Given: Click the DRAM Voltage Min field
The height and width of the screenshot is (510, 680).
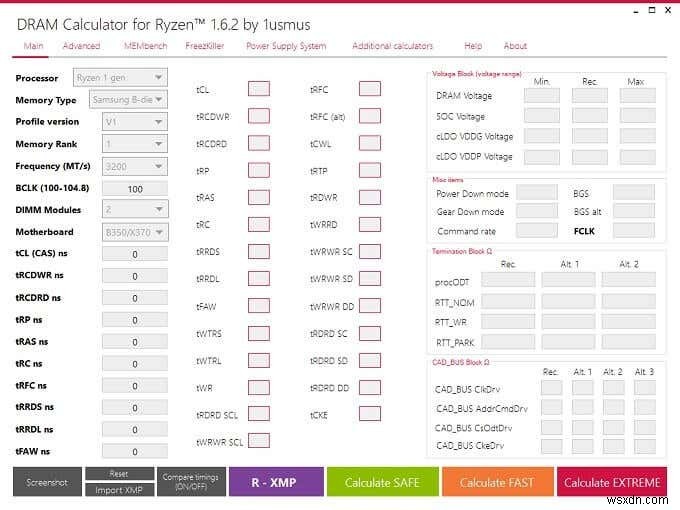Looking at the screenshot, I should pos(542,95).
